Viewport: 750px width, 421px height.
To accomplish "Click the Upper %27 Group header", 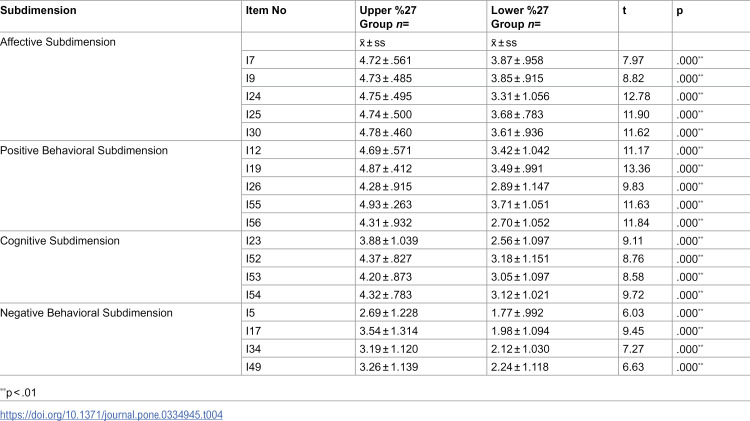I will (x=388, y=17).
